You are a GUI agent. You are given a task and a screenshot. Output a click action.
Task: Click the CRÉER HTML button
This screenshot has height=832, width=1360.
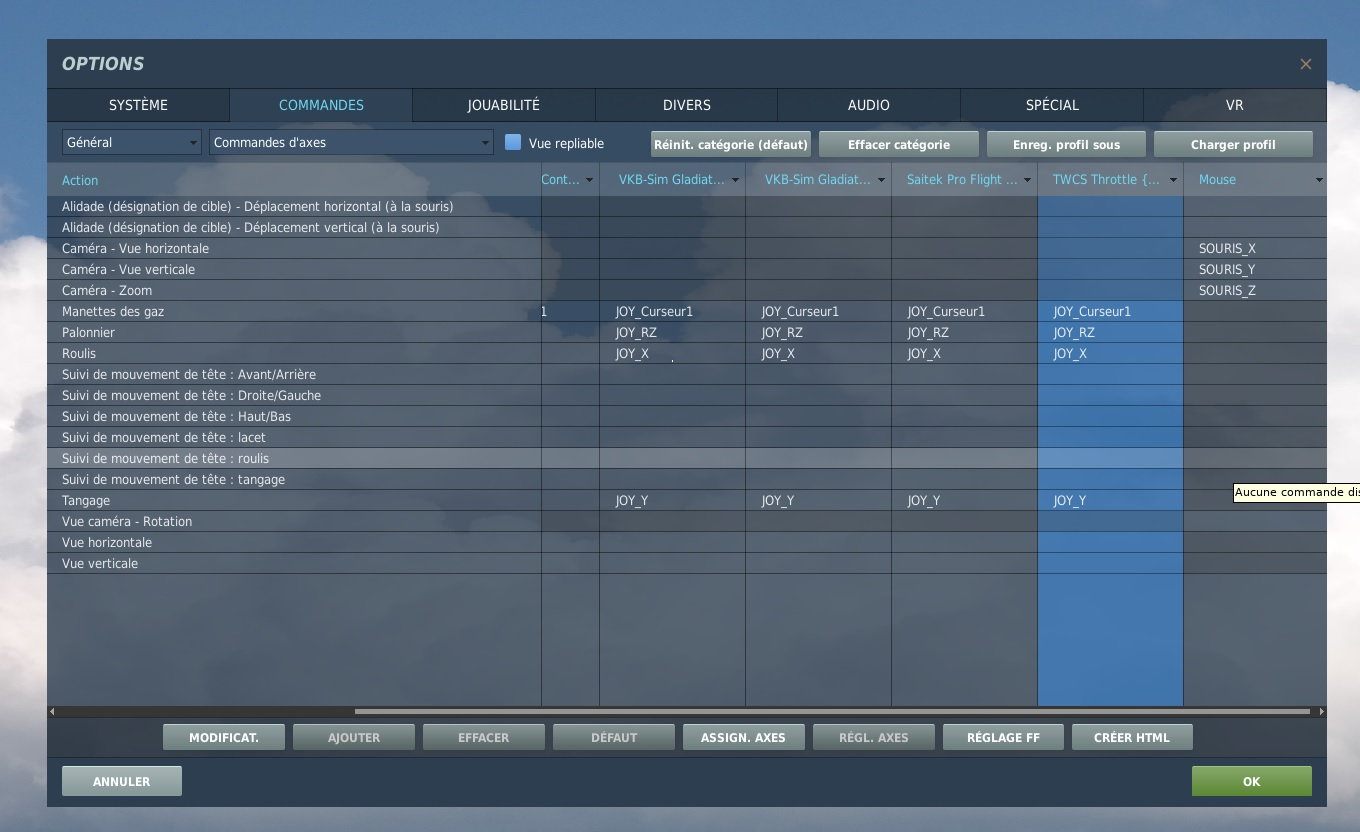click(1132, 737)
